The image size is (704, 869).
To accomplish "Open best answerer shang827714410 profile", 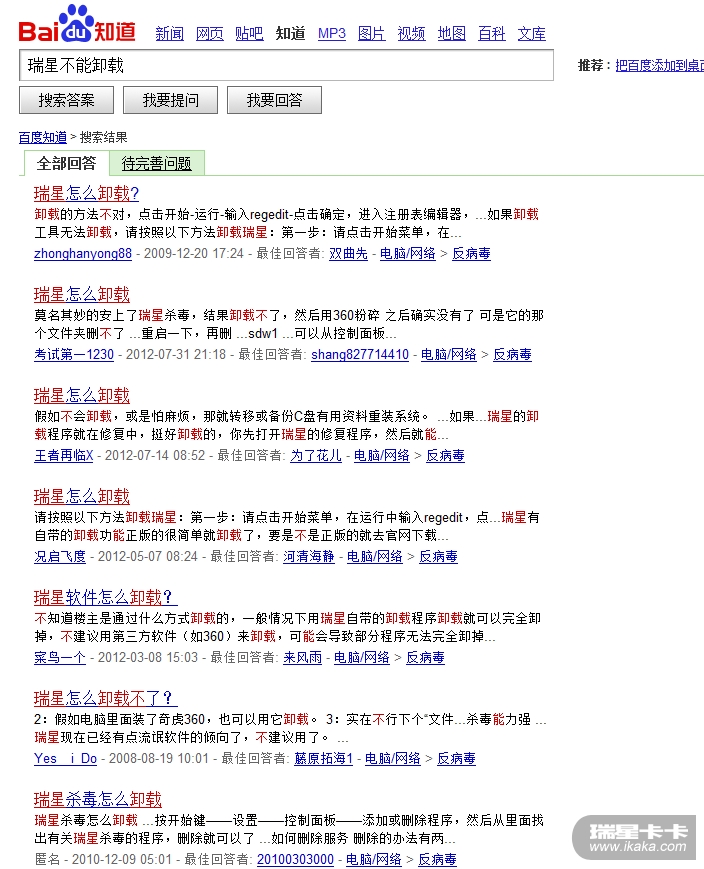I will coord(360,355).
